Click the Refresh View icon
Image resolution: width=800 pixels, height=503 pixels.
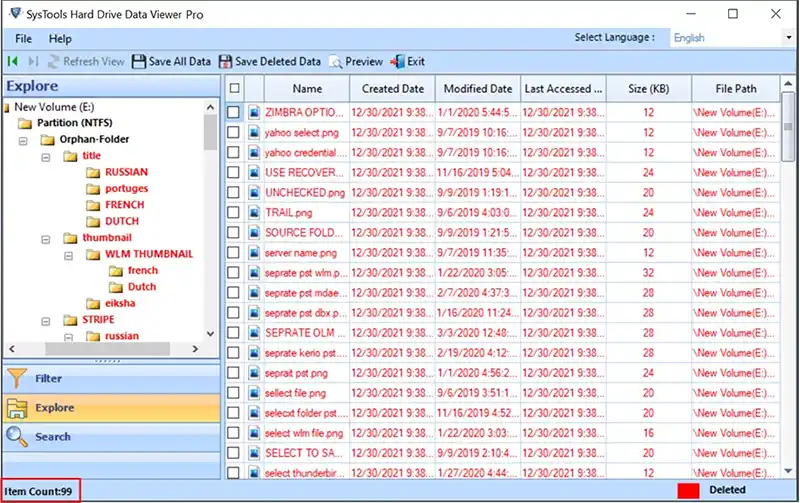54,62
